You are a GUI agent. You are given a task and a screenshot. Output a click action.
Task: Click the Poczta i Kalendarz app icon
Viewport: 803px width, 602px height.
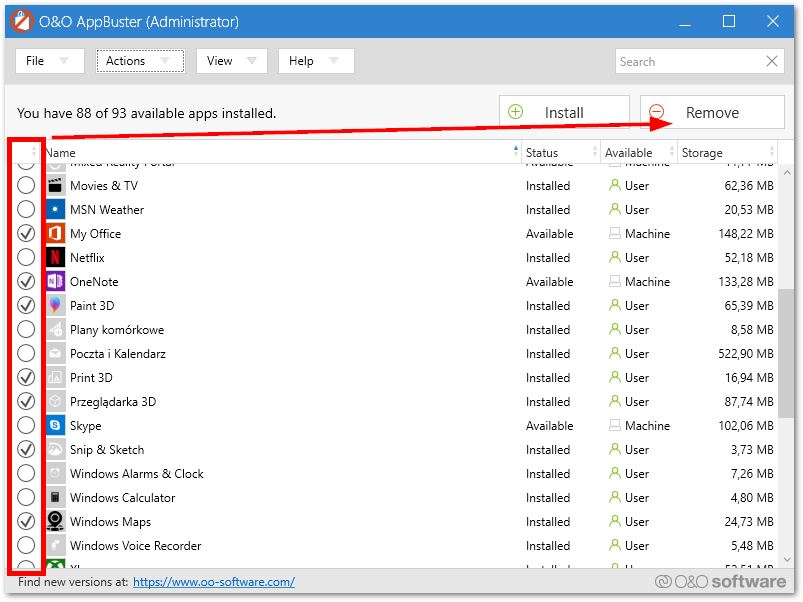pos(55,354)
